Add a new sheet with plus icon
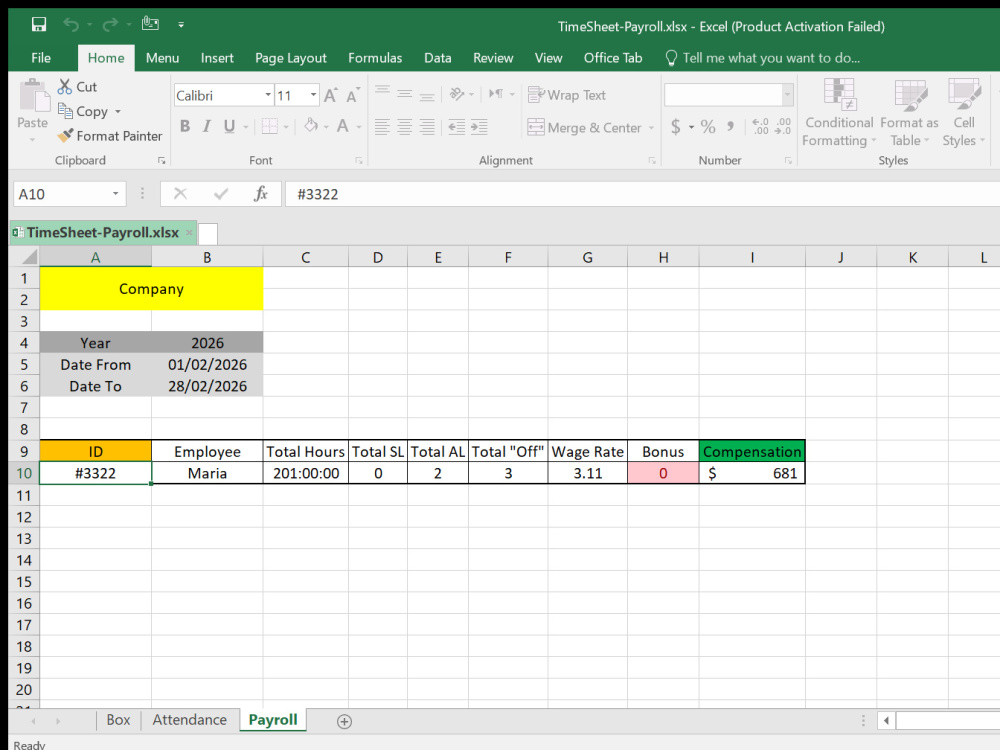 344,721
